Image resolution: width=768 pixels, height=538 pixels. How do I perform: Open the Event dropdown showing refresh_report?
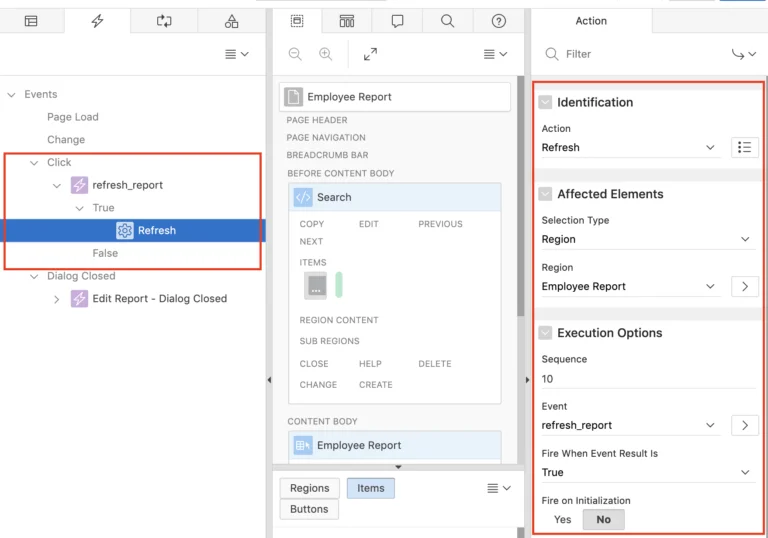630,425
